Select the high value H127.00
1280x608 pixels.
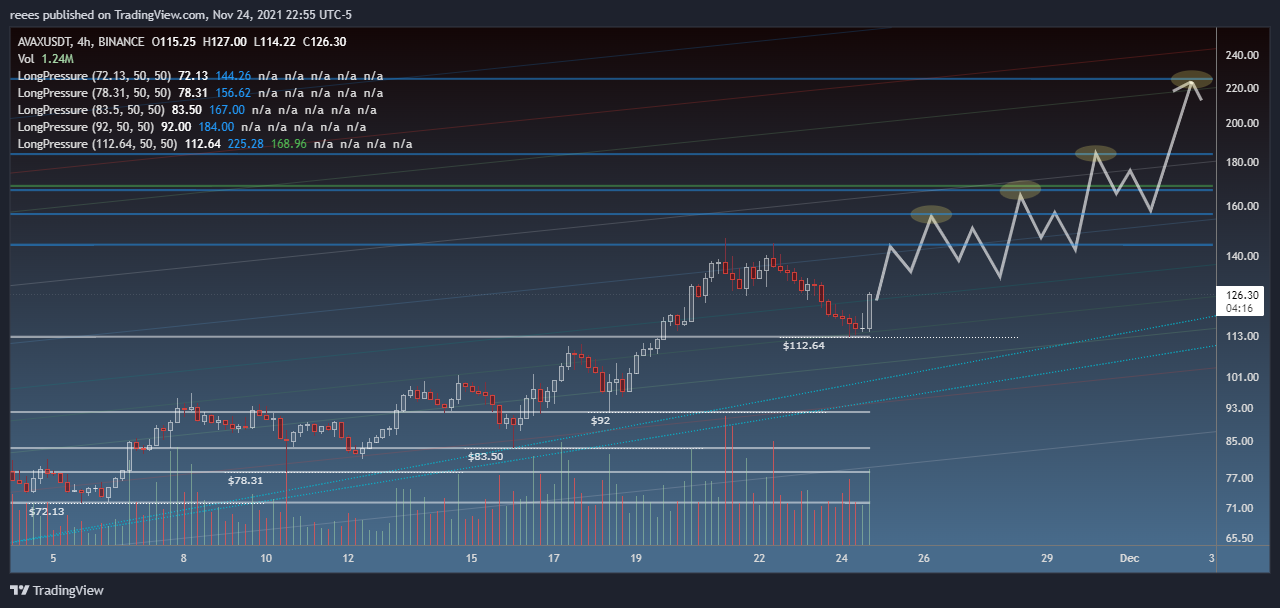224,42
